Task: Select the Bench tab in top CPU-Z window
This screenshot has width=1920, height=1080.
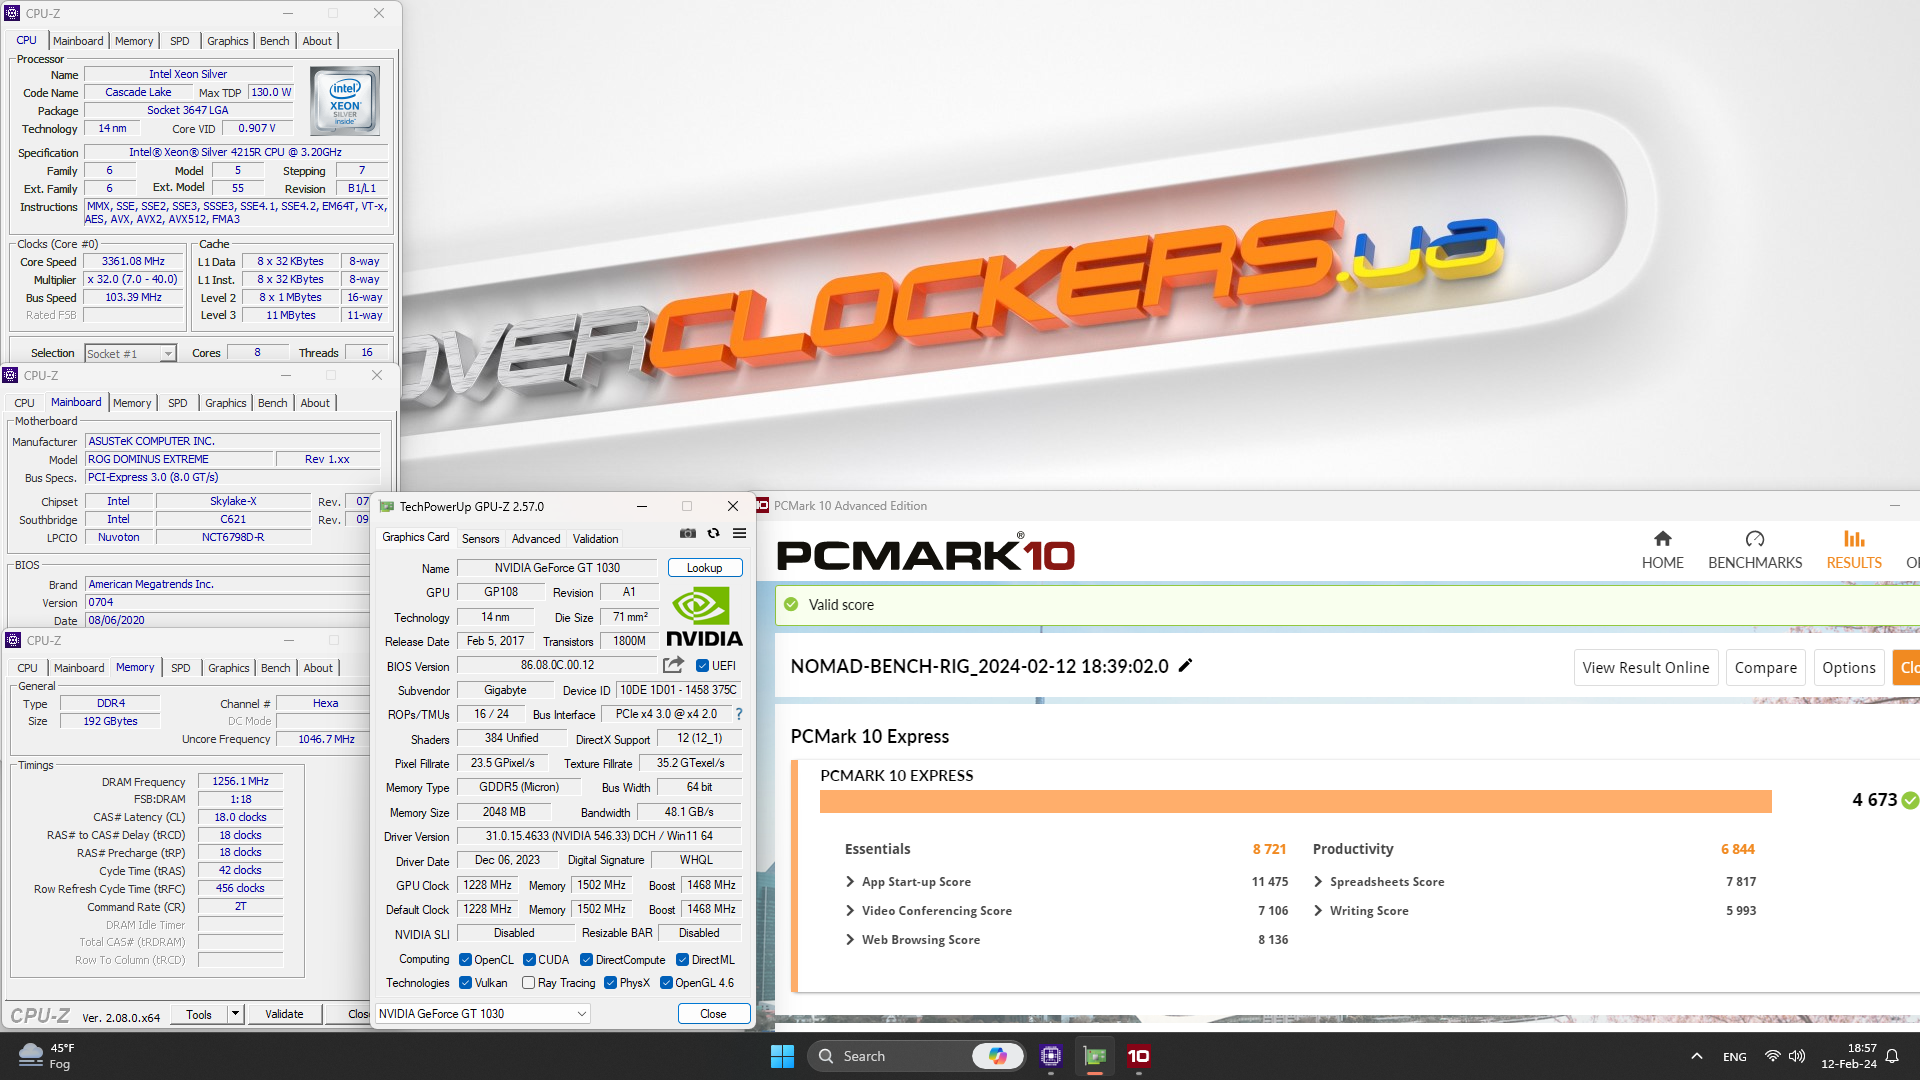Action: point(274,41)
